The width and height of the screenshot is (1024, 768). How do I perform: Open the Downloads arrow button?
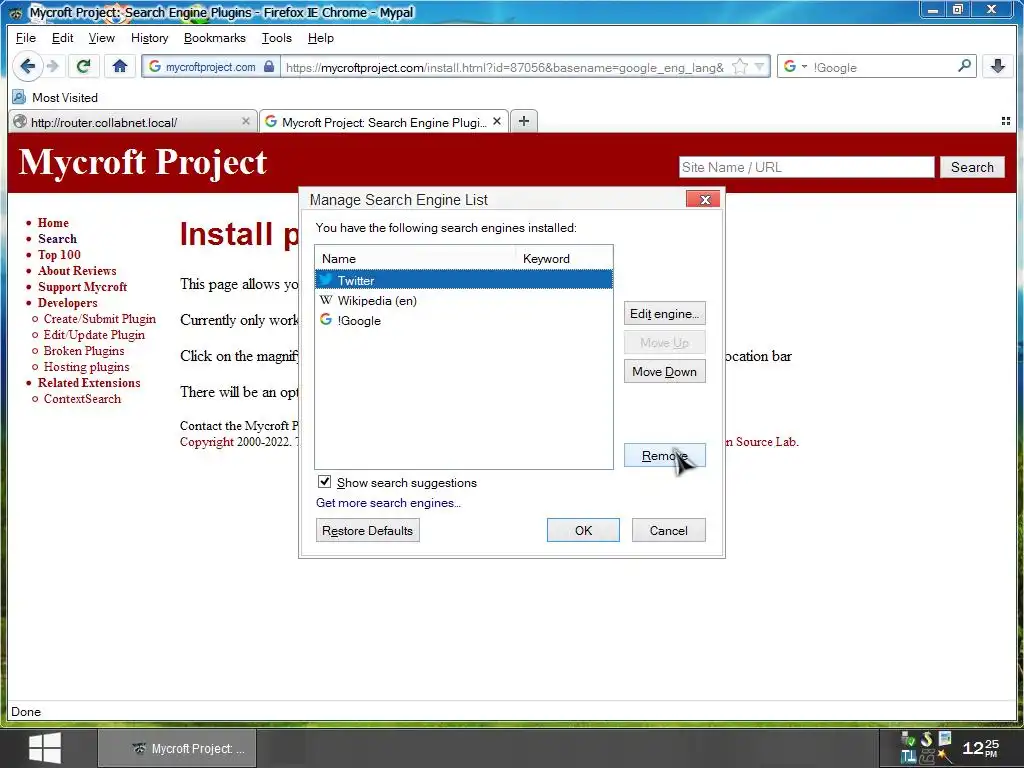[997, 66]
